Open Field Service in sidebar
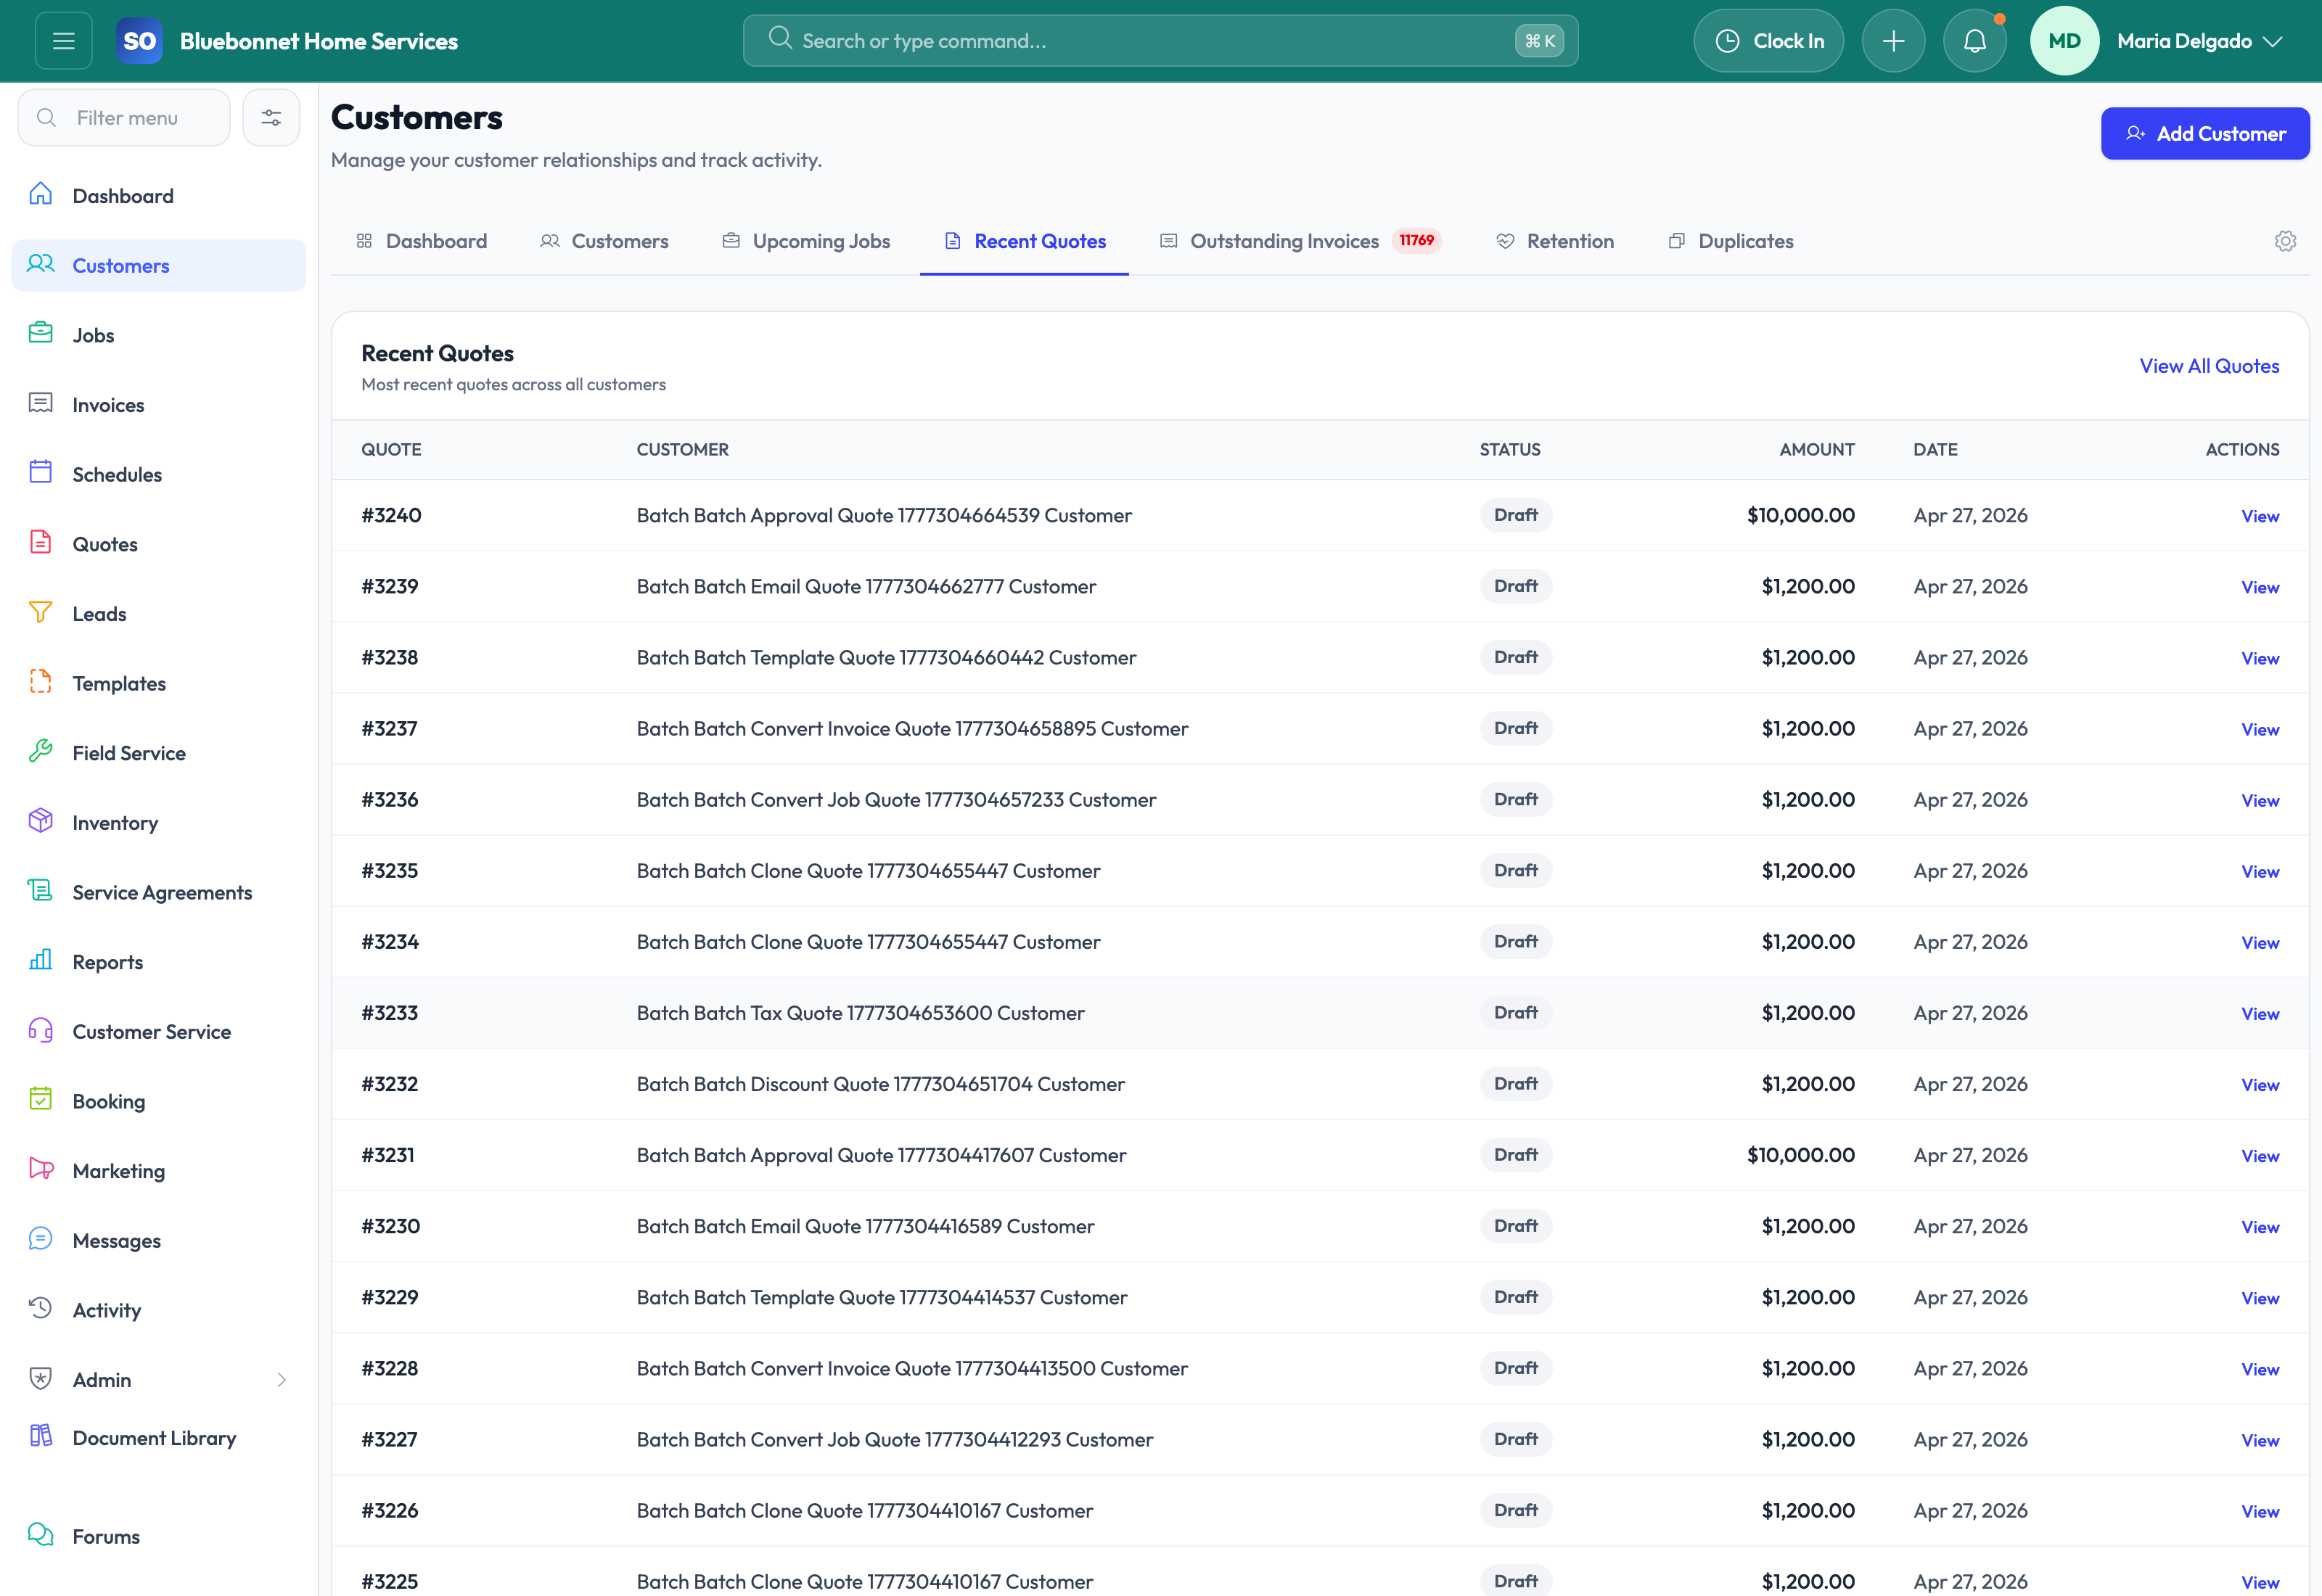The height and width of the screenshot is (1596, 2322). (159, 753)
